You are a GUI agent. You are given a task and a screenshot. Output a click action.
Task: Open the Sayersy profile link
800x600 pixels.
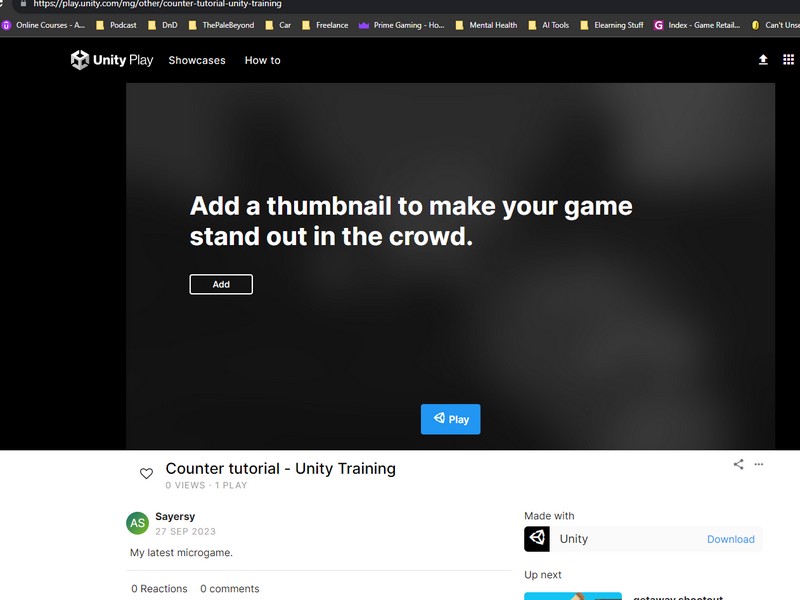point(175,516)
